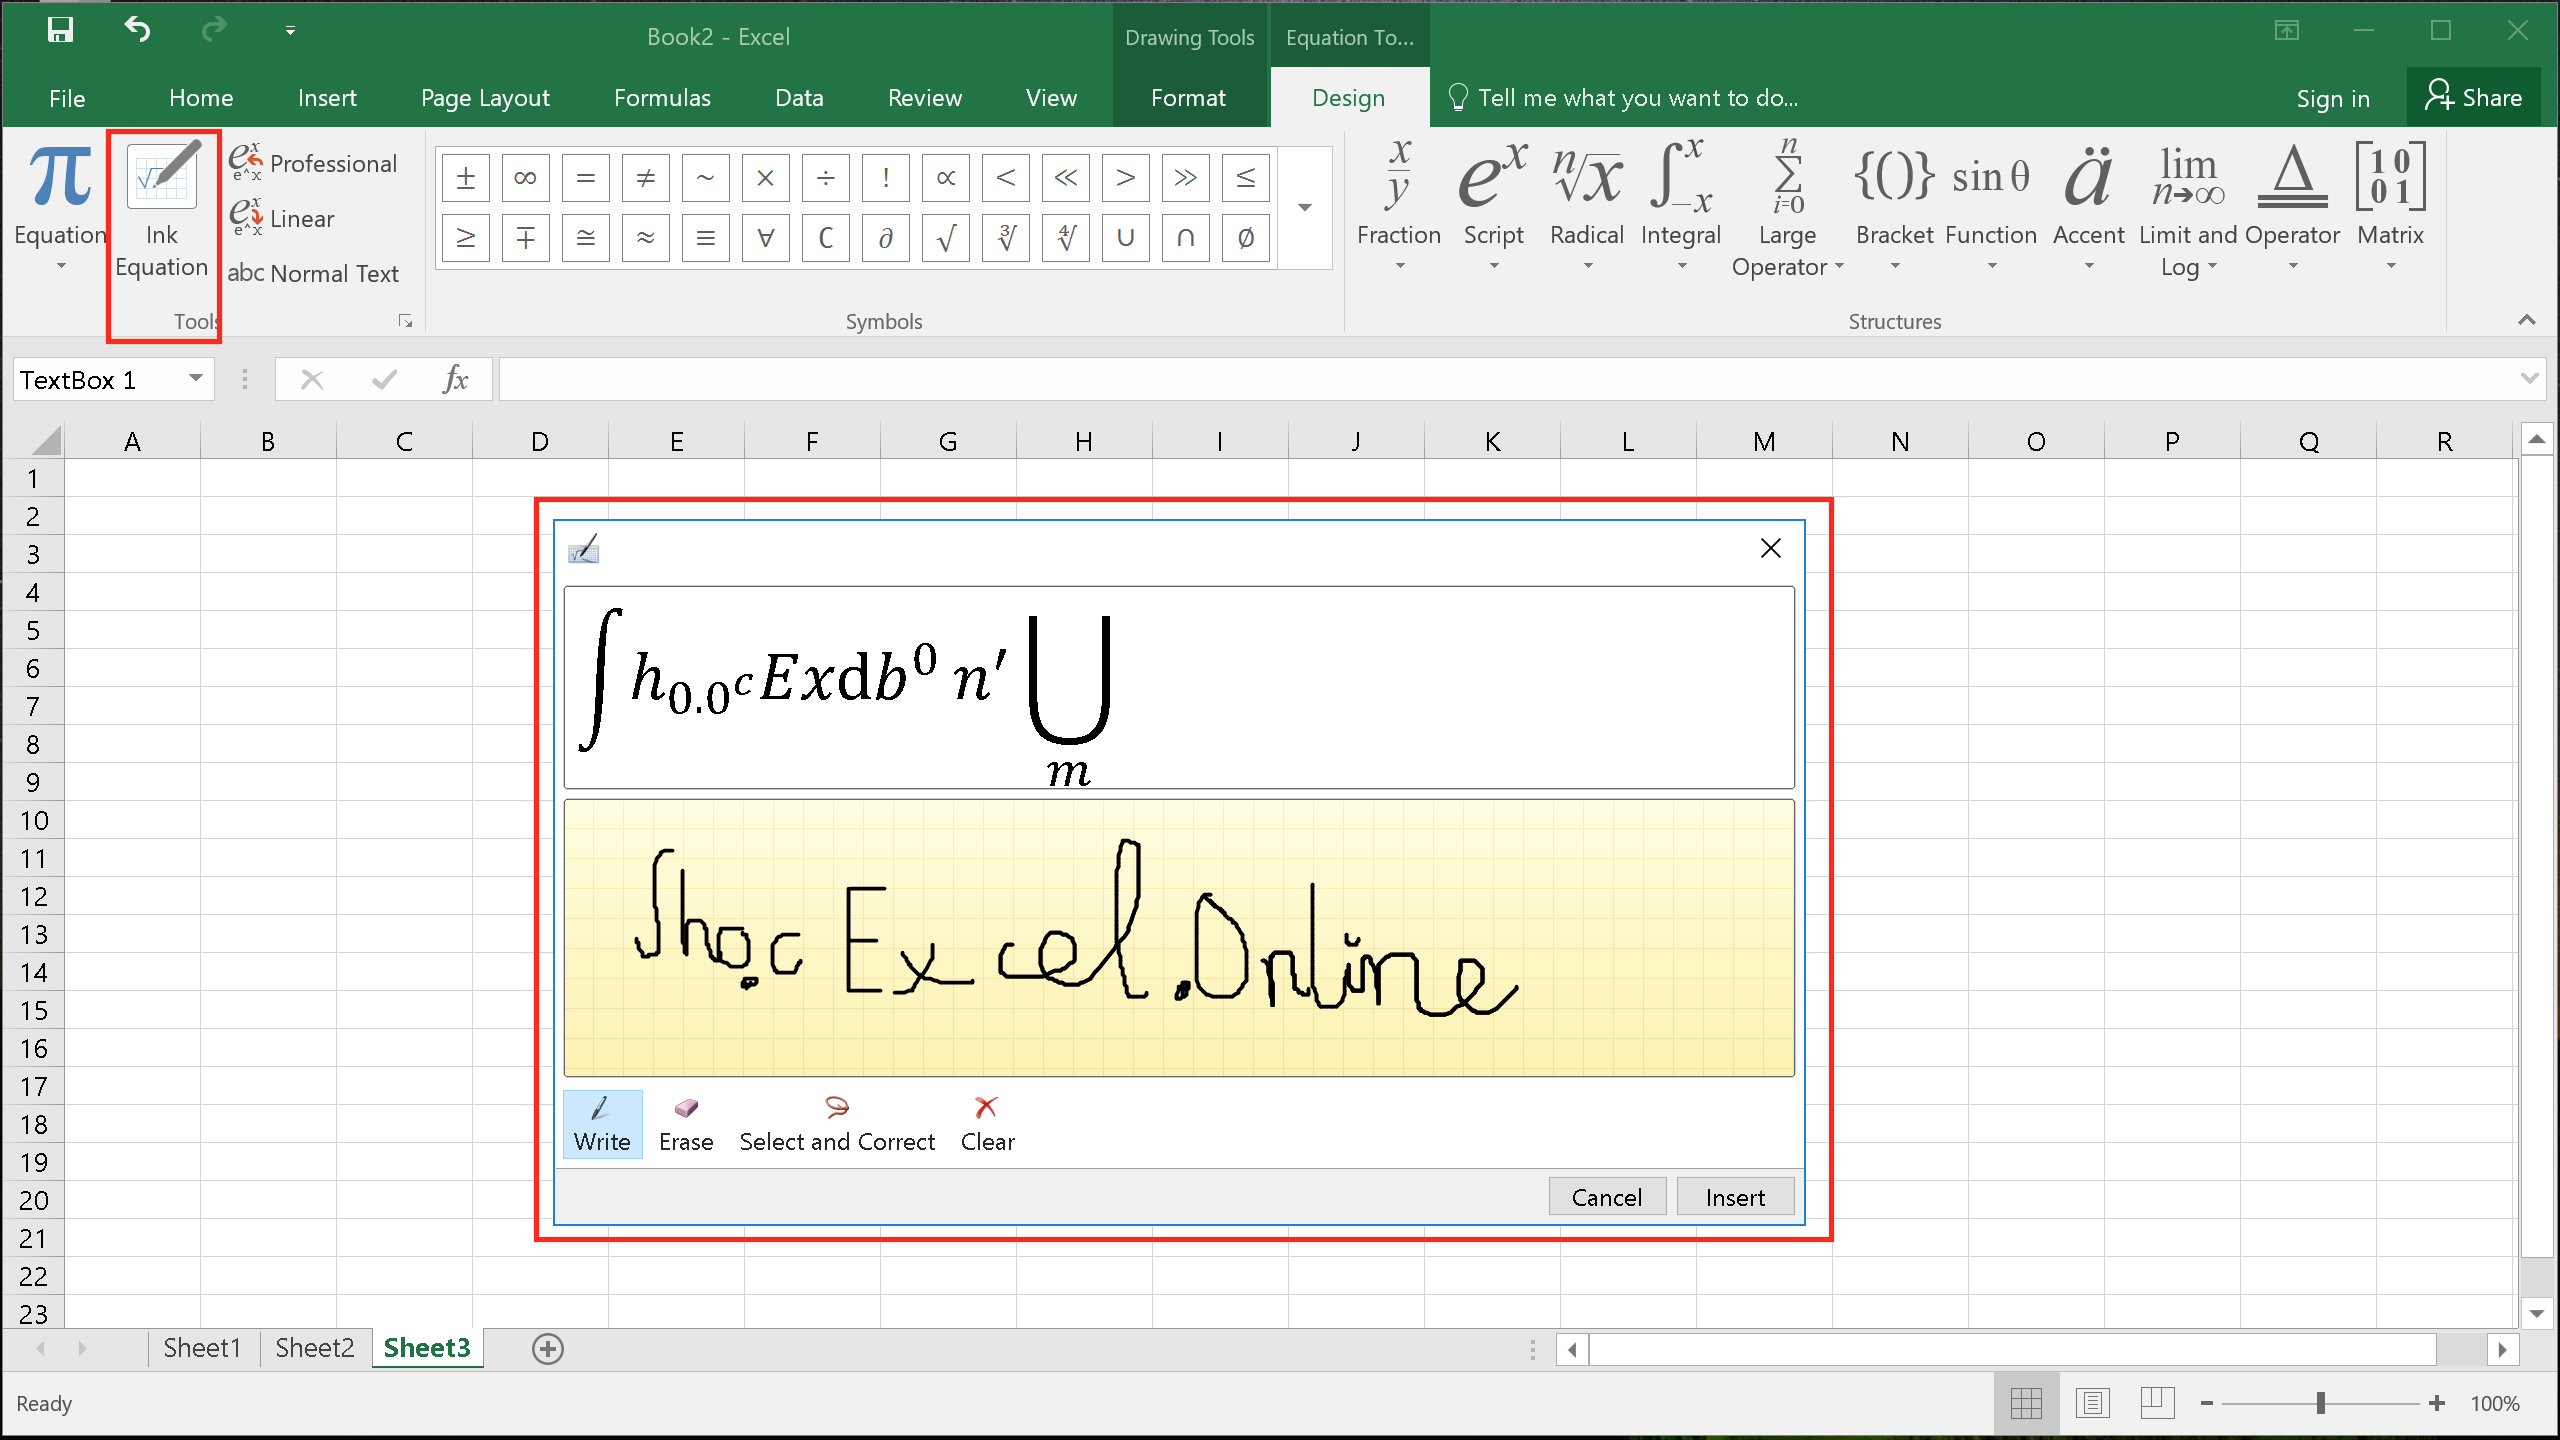Viewport: 2560px width, 1440px height.
Task: Toggle Linear equation format
Action: click(x=282, y=218)
